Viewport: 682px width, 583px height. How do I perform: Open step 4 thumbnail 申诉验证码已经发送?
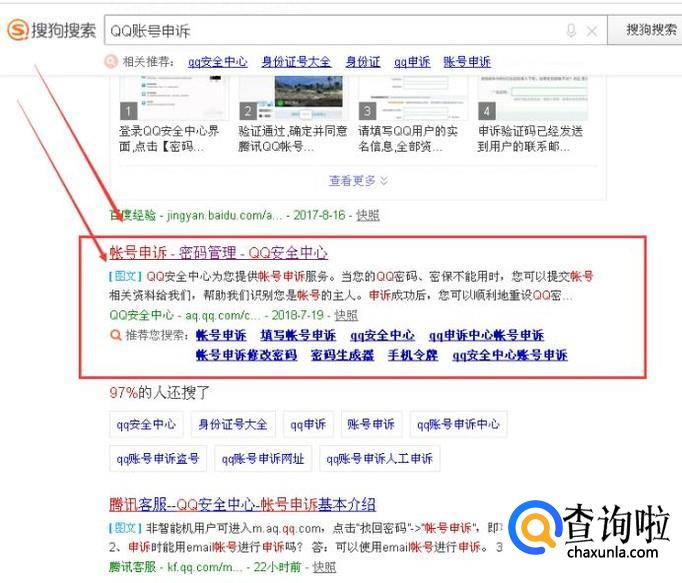[x=532, y=98]
